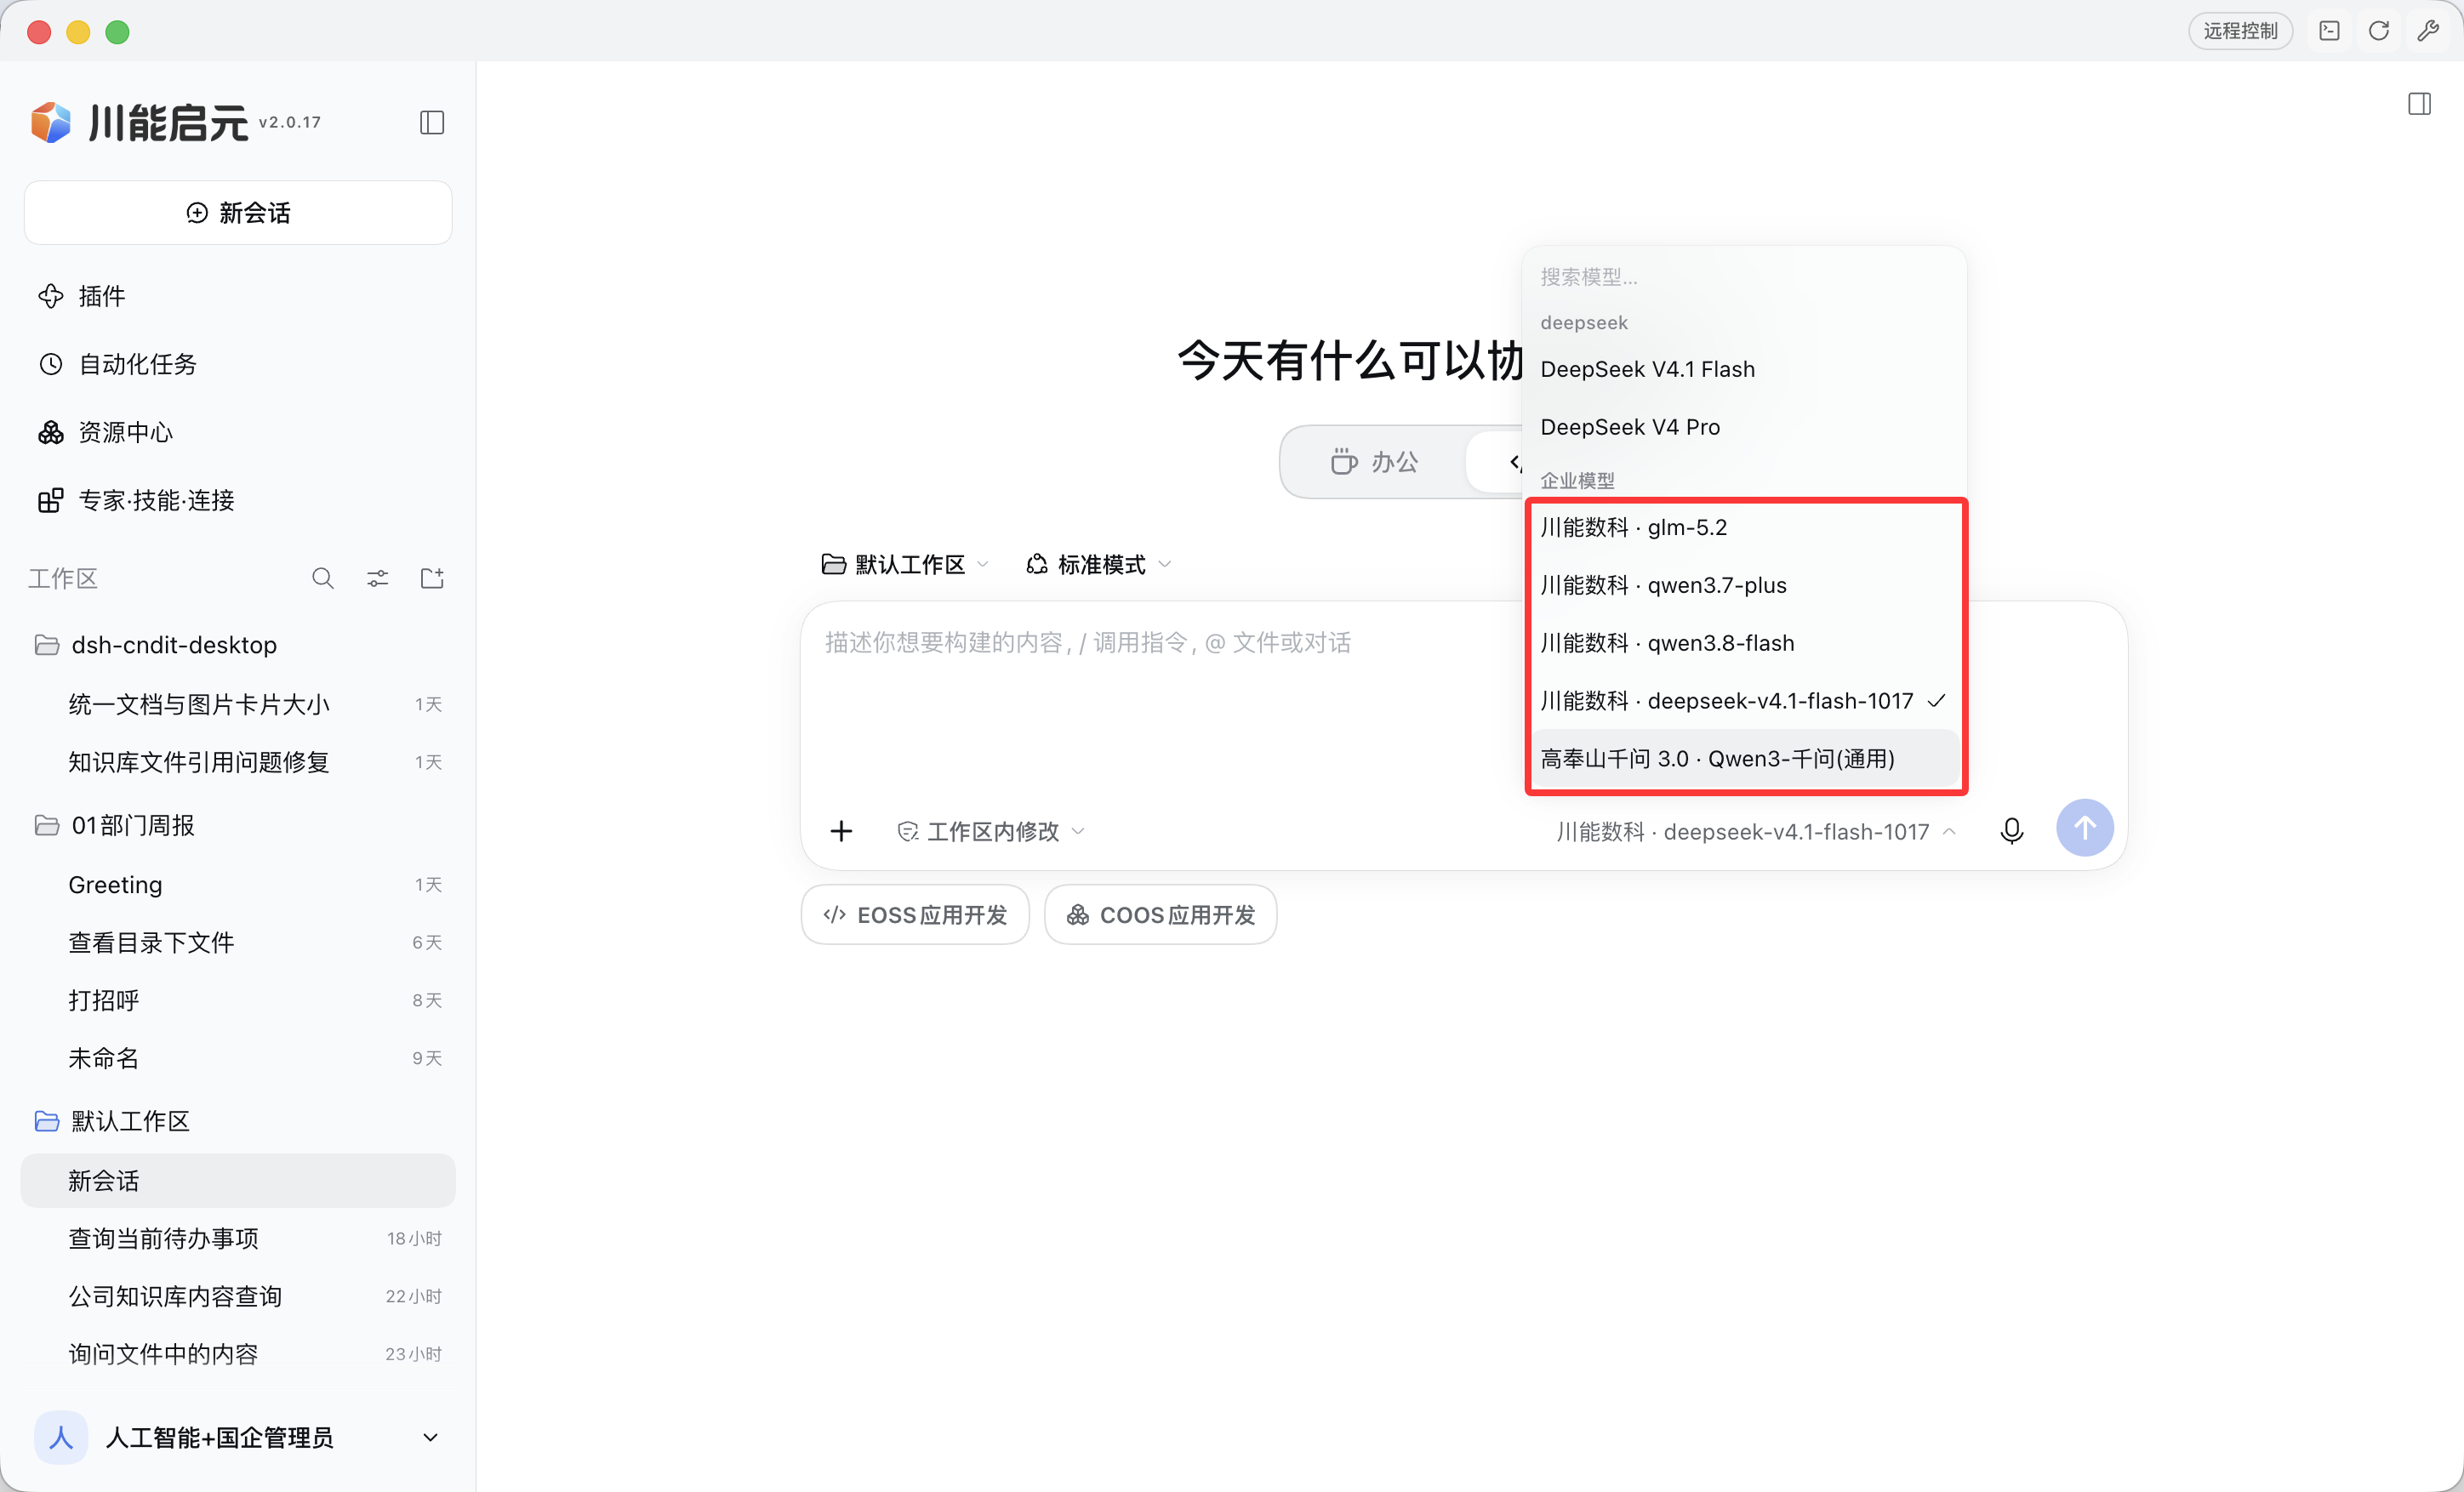Choose 川能数科 · qwen3.7-plus model
The width and height of the screenshot is (2464, 1492).
click(x=1745, y=585)
